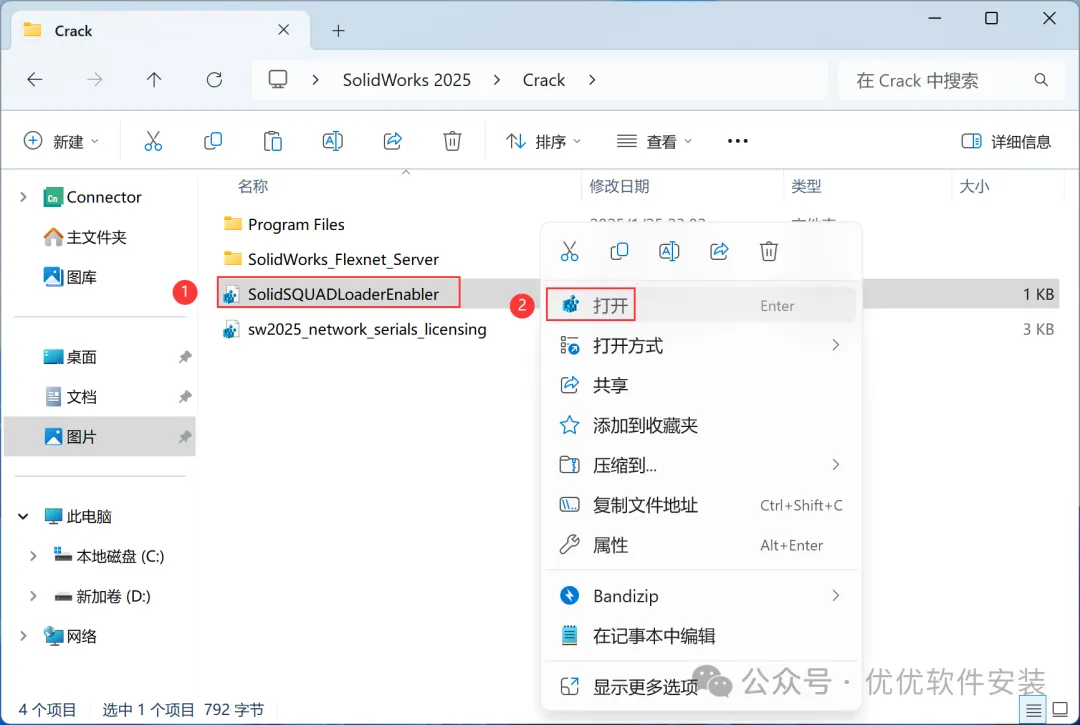Switch to large thumbnails view icon in status bar

1061,710
